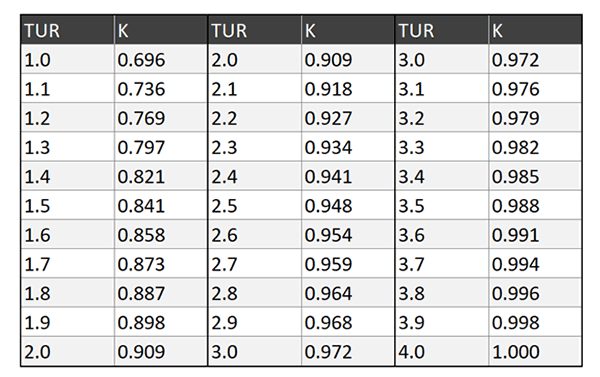Click the cell showing TUR 3.3
This screenshot has height=377, width=600.
click(442, 147)
